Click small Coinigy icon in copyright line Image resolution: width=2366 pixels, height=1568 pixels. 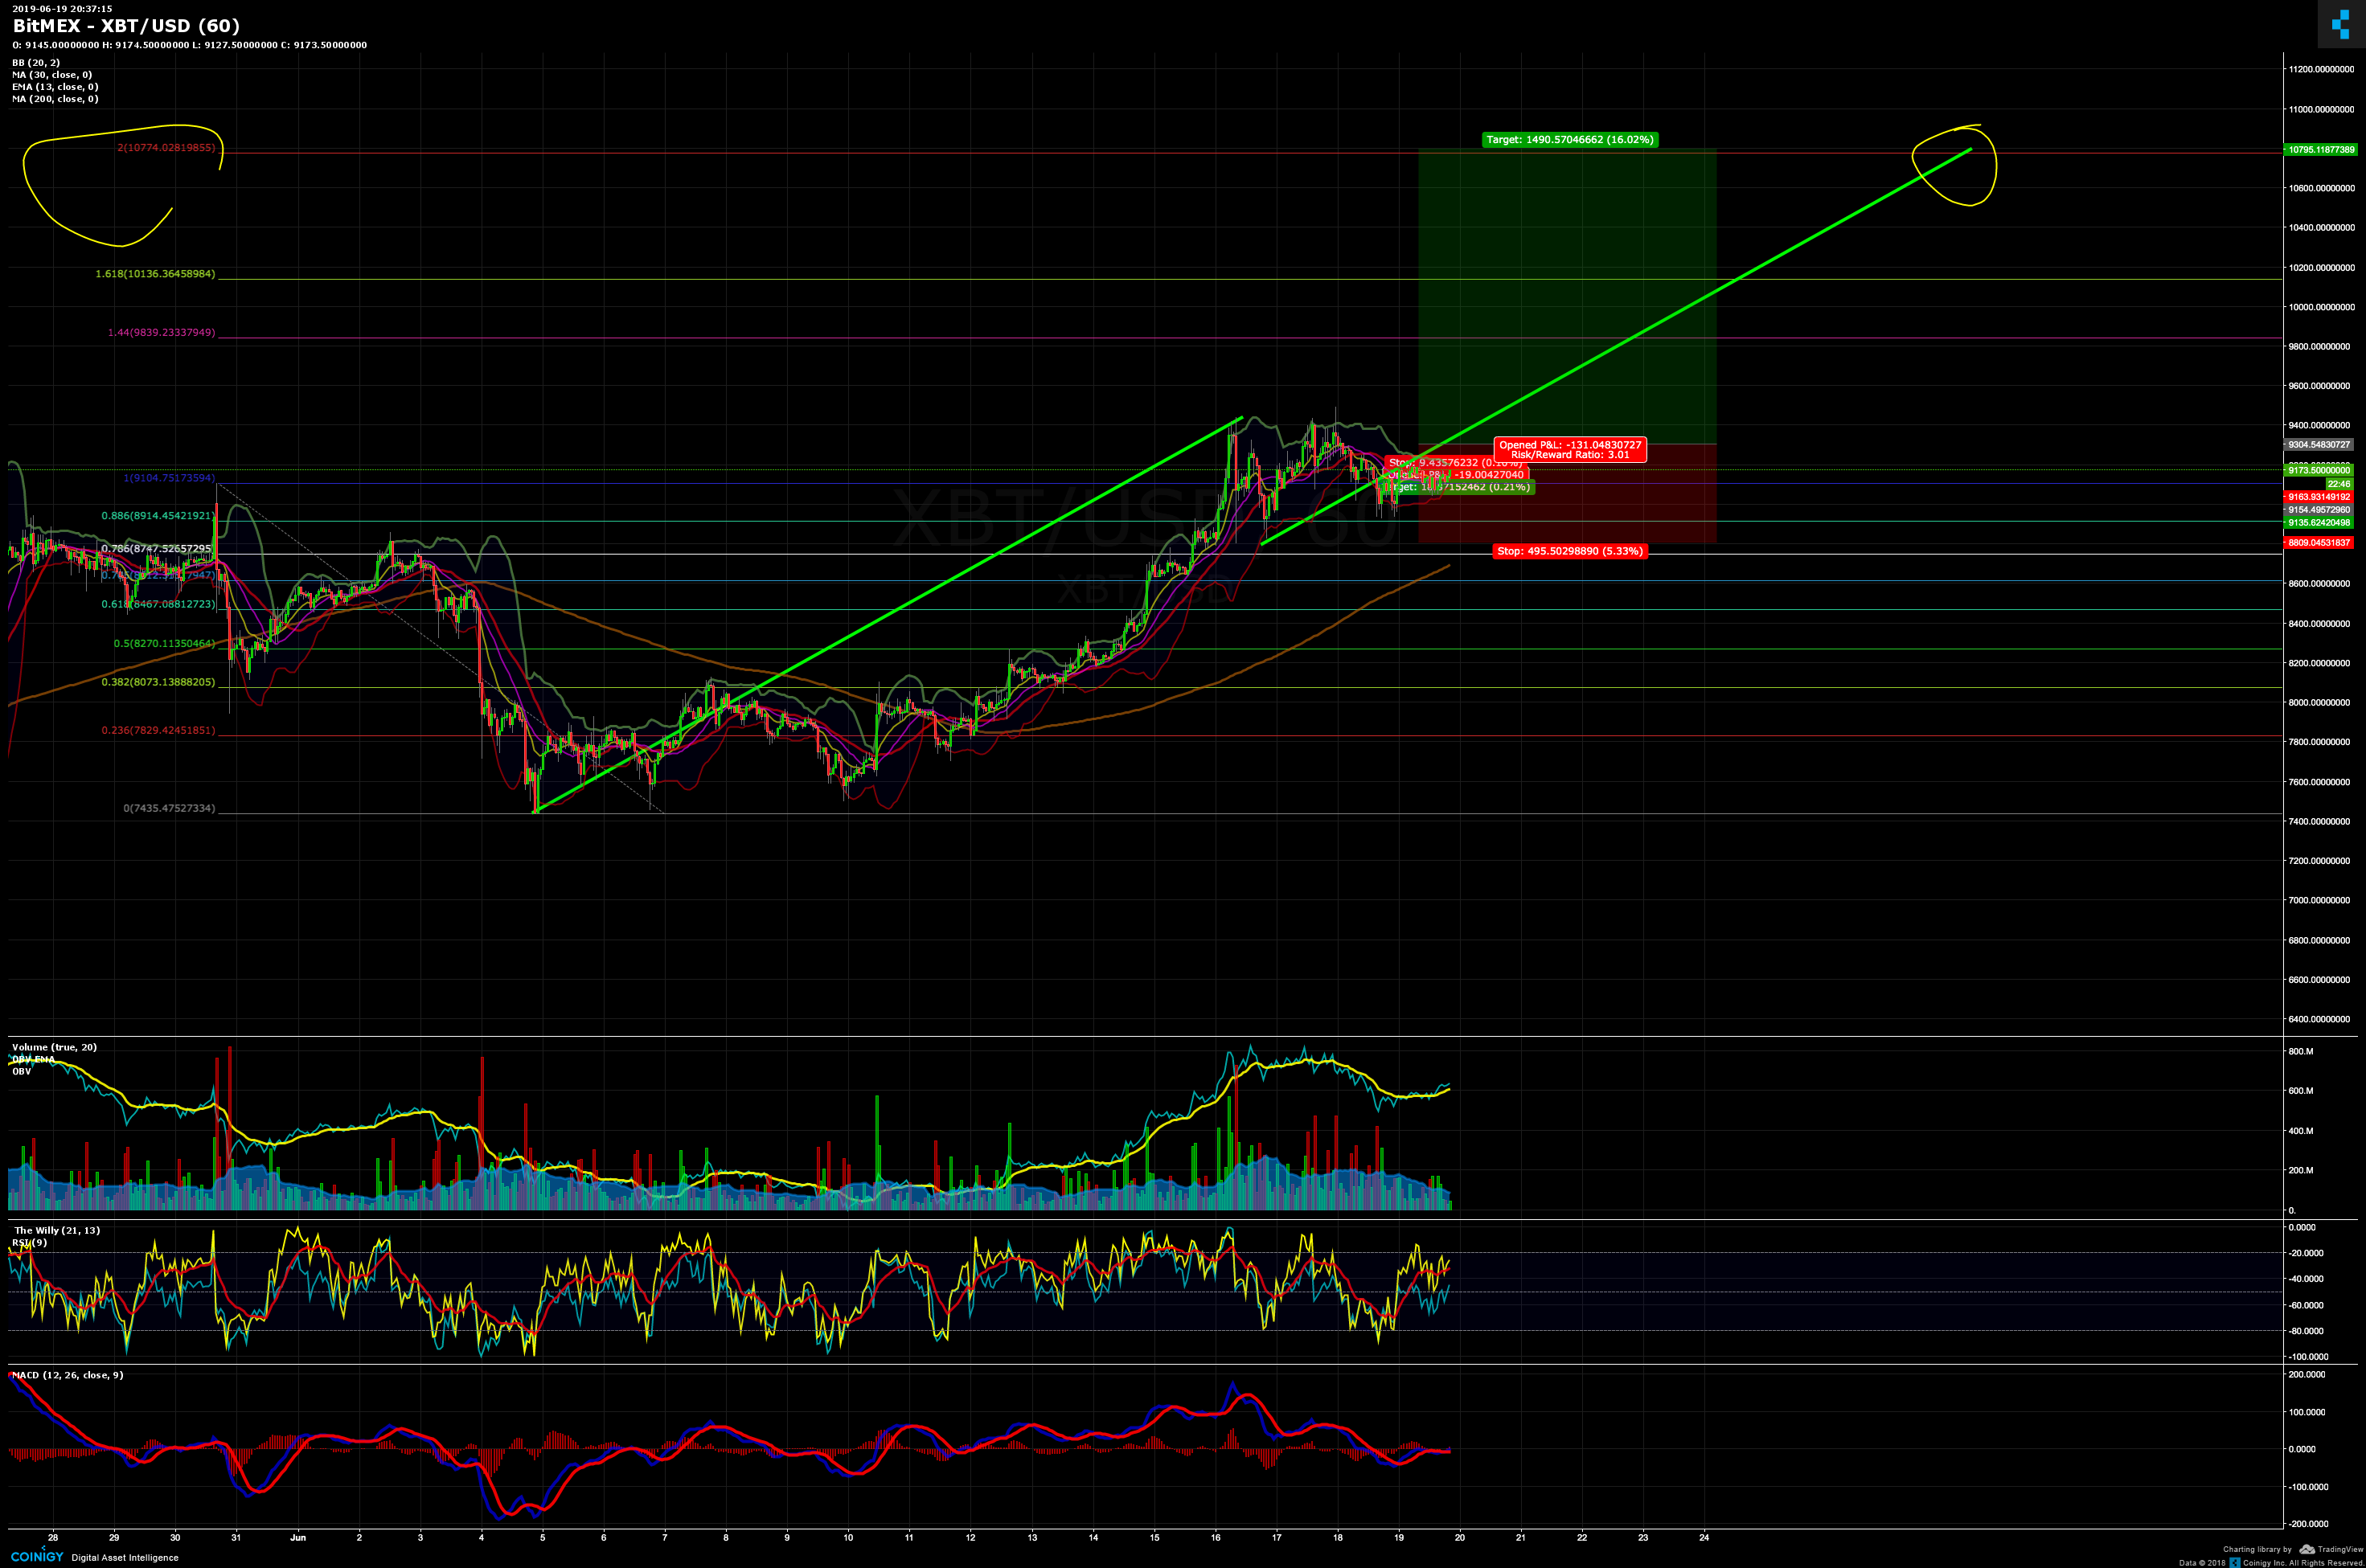click(2235, 1562)
